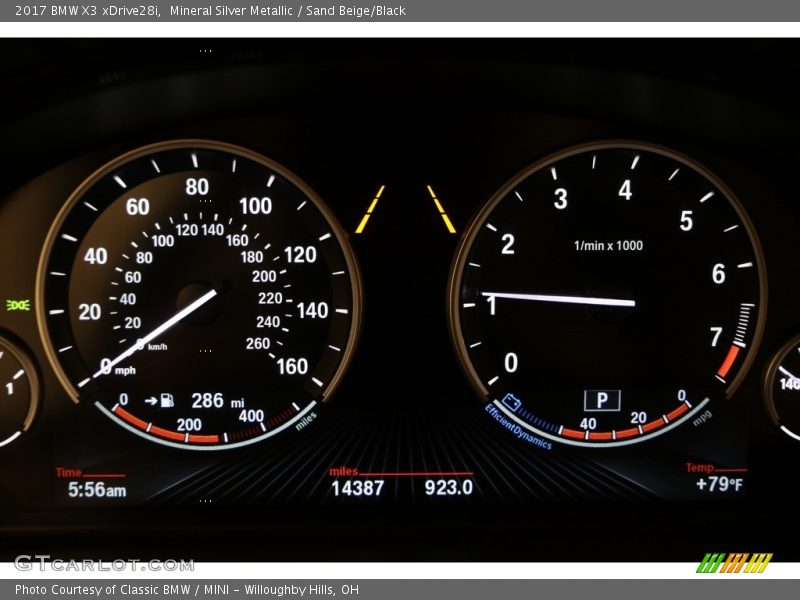
Task: Click the red Time label
Action: pyautogui.click(x=68, y=472)
